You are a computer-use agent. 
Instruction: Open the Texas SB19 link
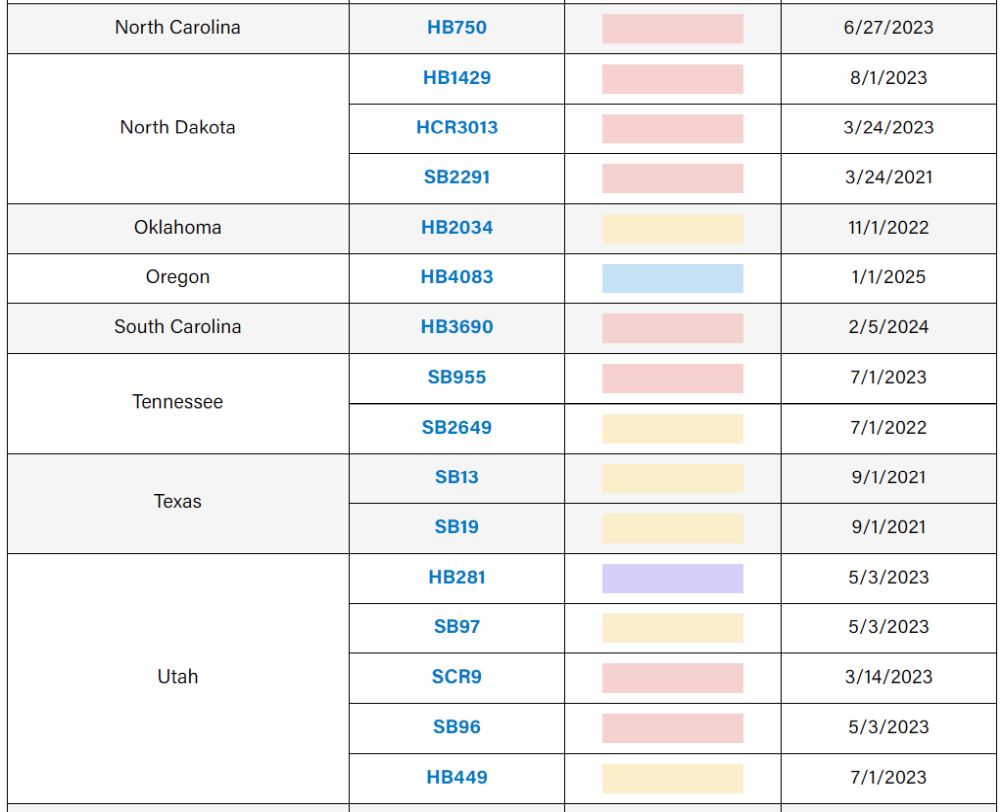click(x=457, y=527)
